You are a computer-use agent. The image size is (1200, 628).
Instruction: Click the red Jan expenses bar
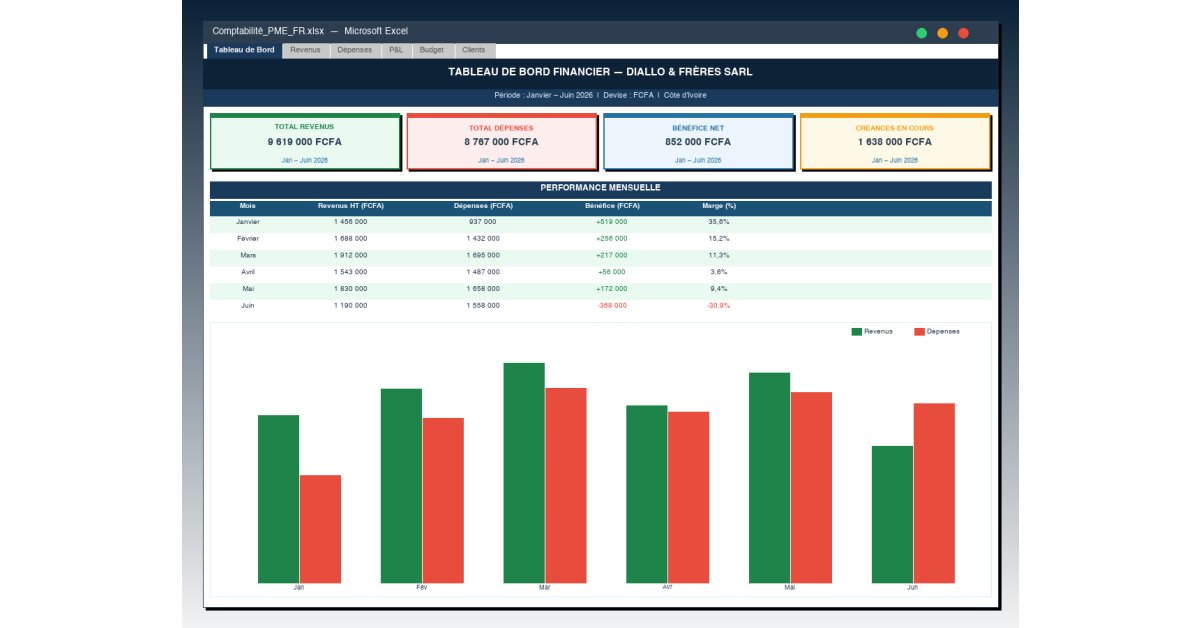[x=320, y=529]
